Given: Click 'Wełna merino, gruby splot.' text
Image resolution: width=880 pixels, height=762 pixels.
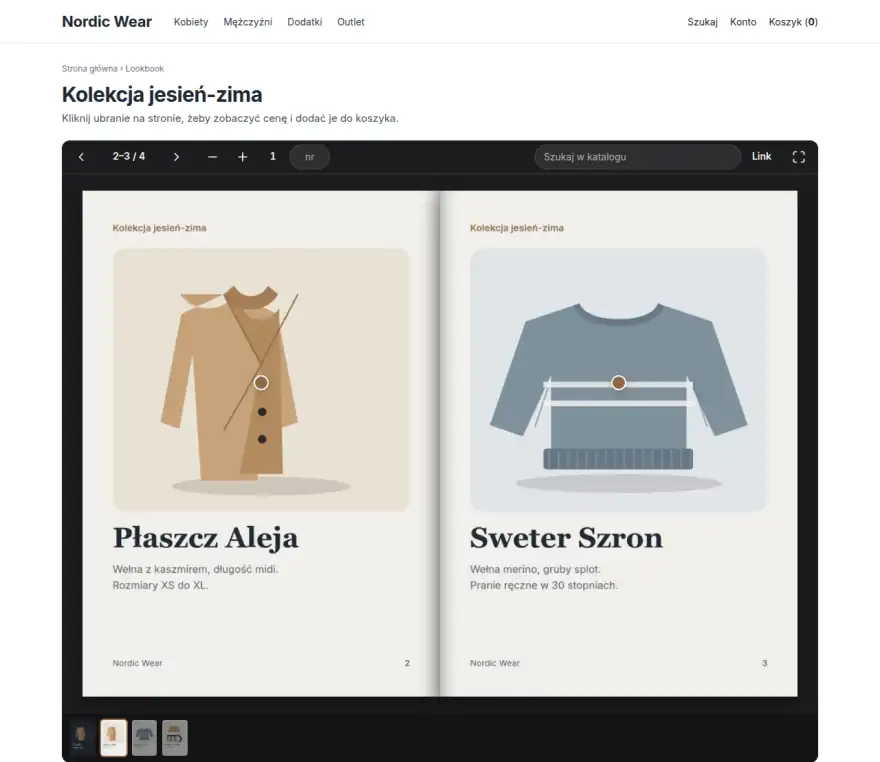Looking at the screenshot, I should tap(535, 569).
